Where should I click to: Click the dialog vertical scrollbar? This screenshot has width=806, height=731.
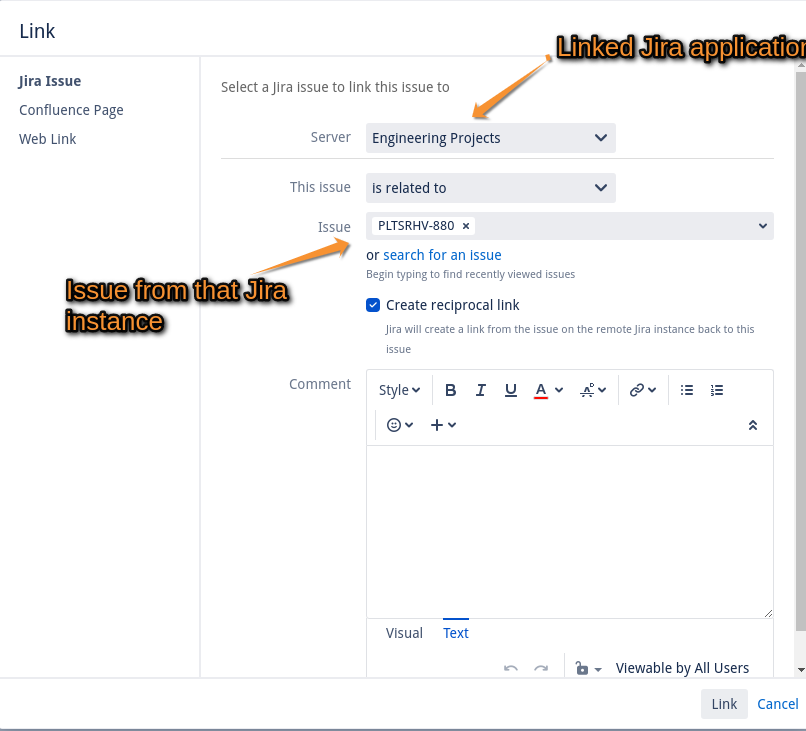click(800, 351)
